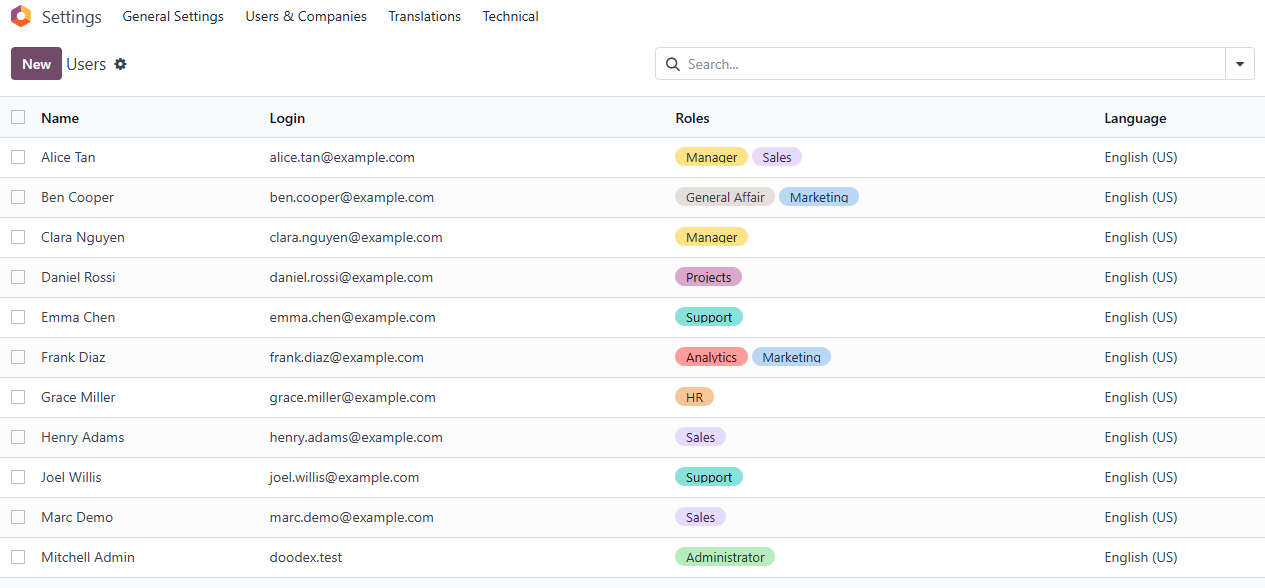This screenshot has width=1265, height=588.
Task: Open the Joel Willis user record
Action: pos(71,477)
